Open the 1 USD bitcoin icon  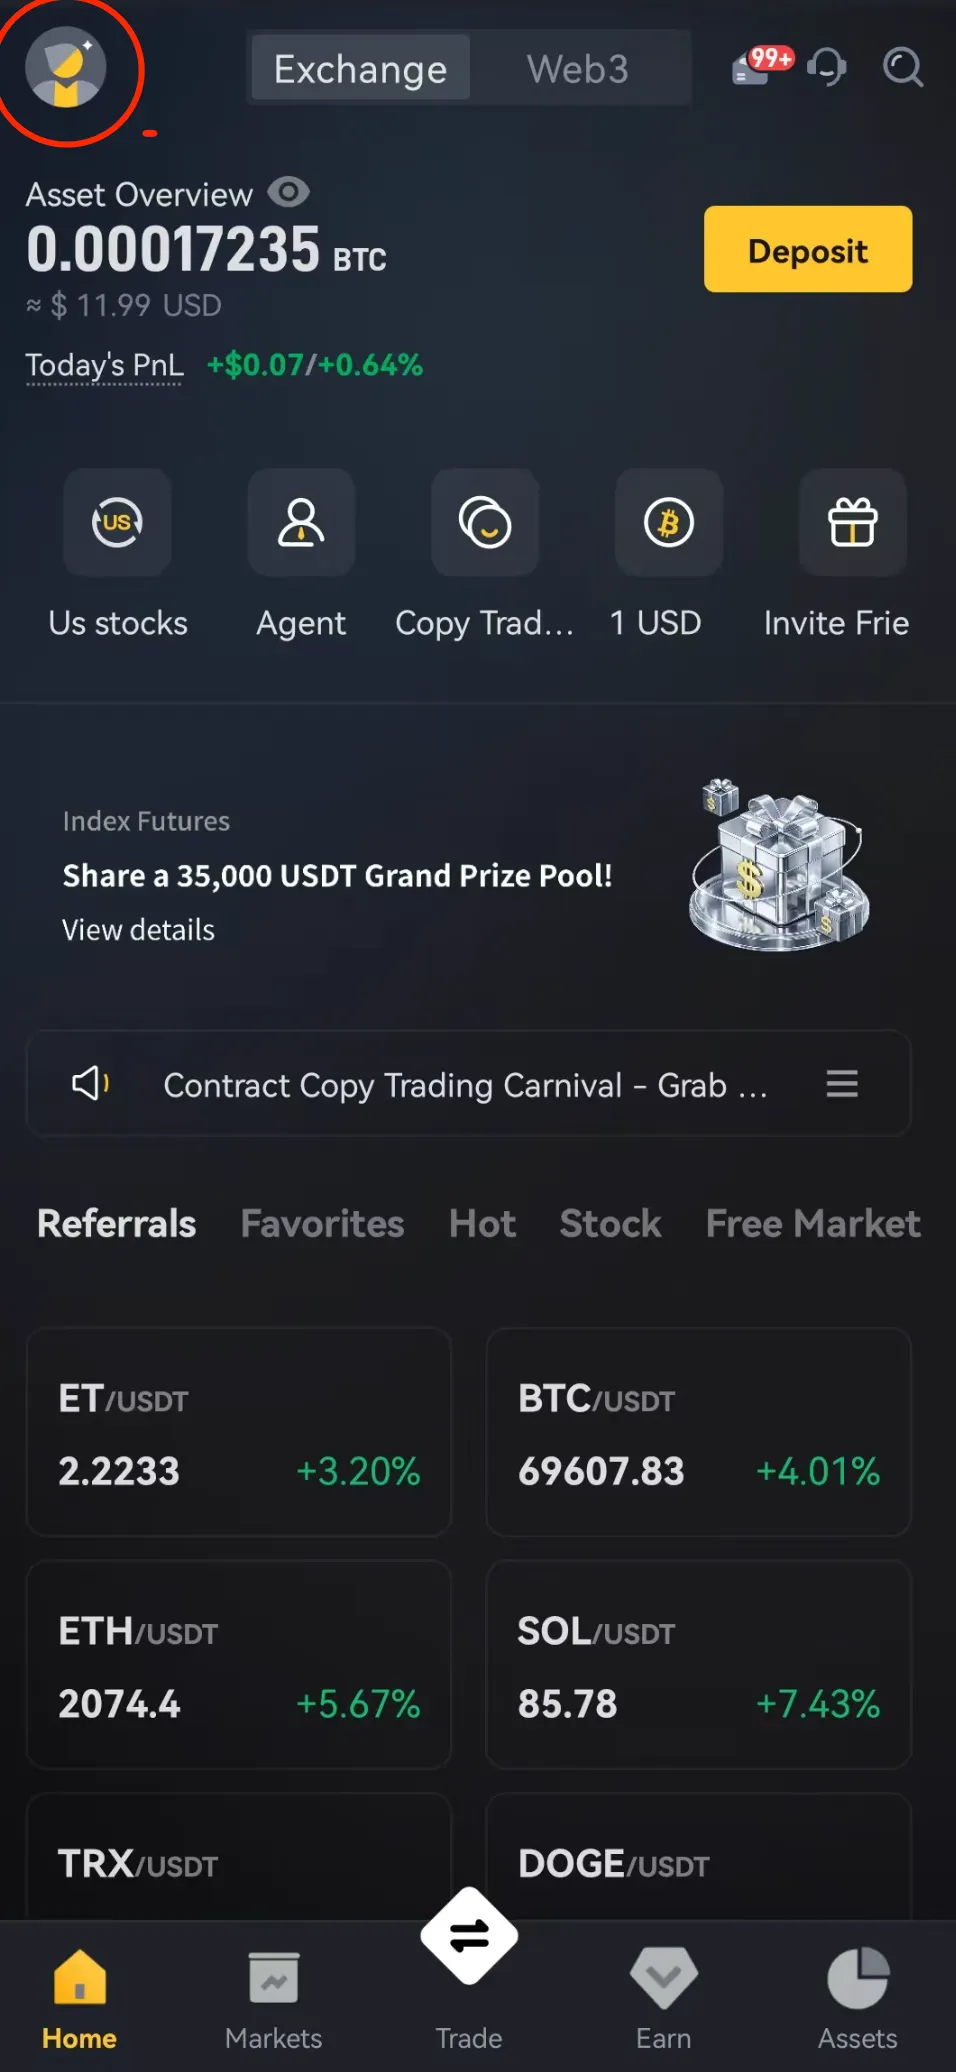[668, 522]
